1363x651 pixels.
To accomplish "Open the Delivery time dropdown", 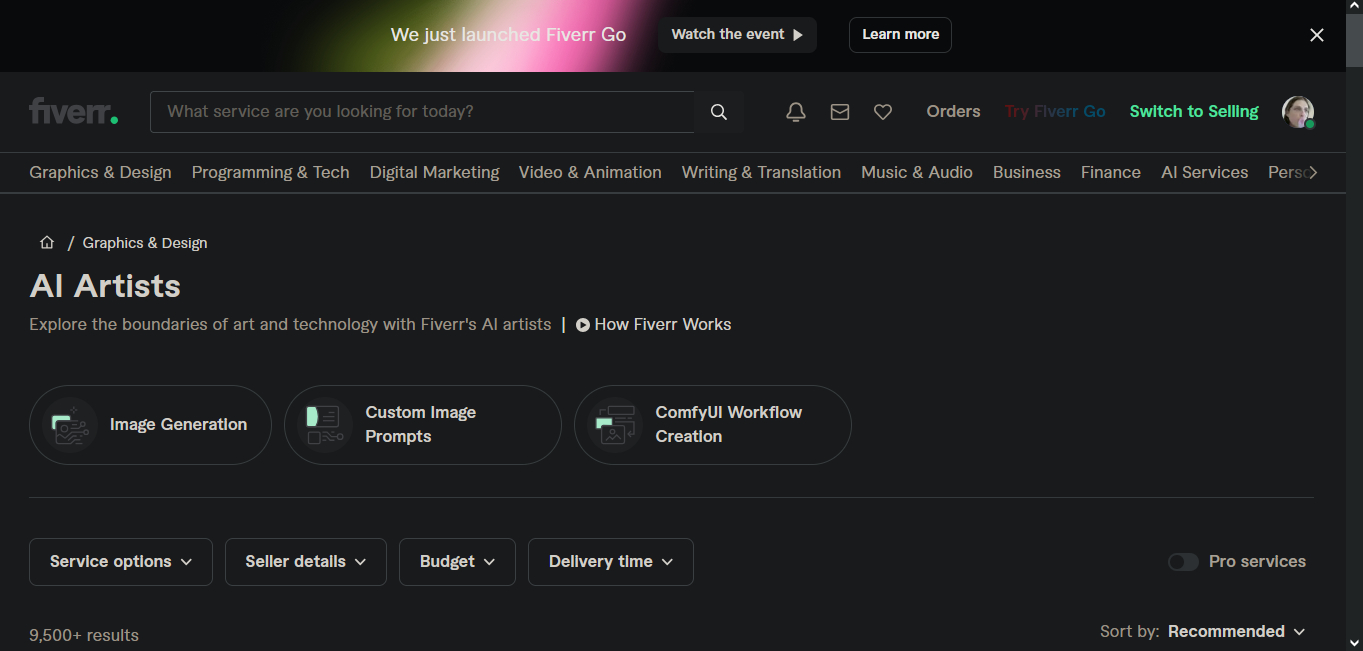I will tap(610, 562).
